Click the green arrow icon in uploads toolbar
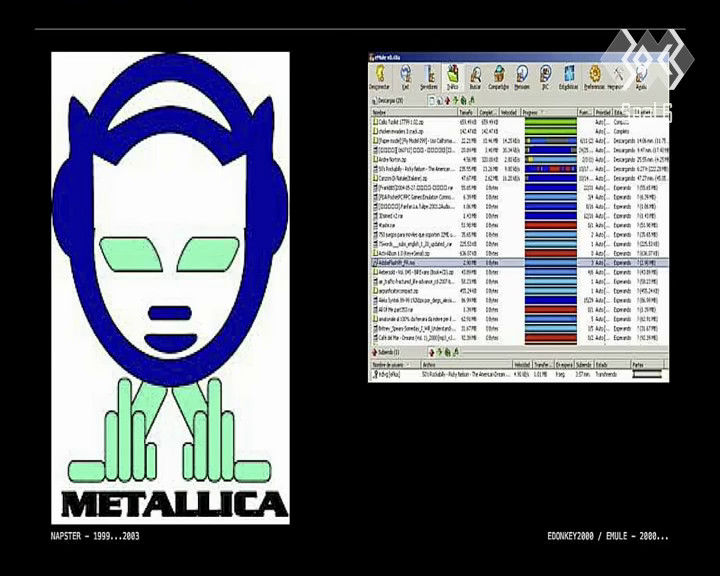This screenshot has width=720, height=576. [439, 352]
